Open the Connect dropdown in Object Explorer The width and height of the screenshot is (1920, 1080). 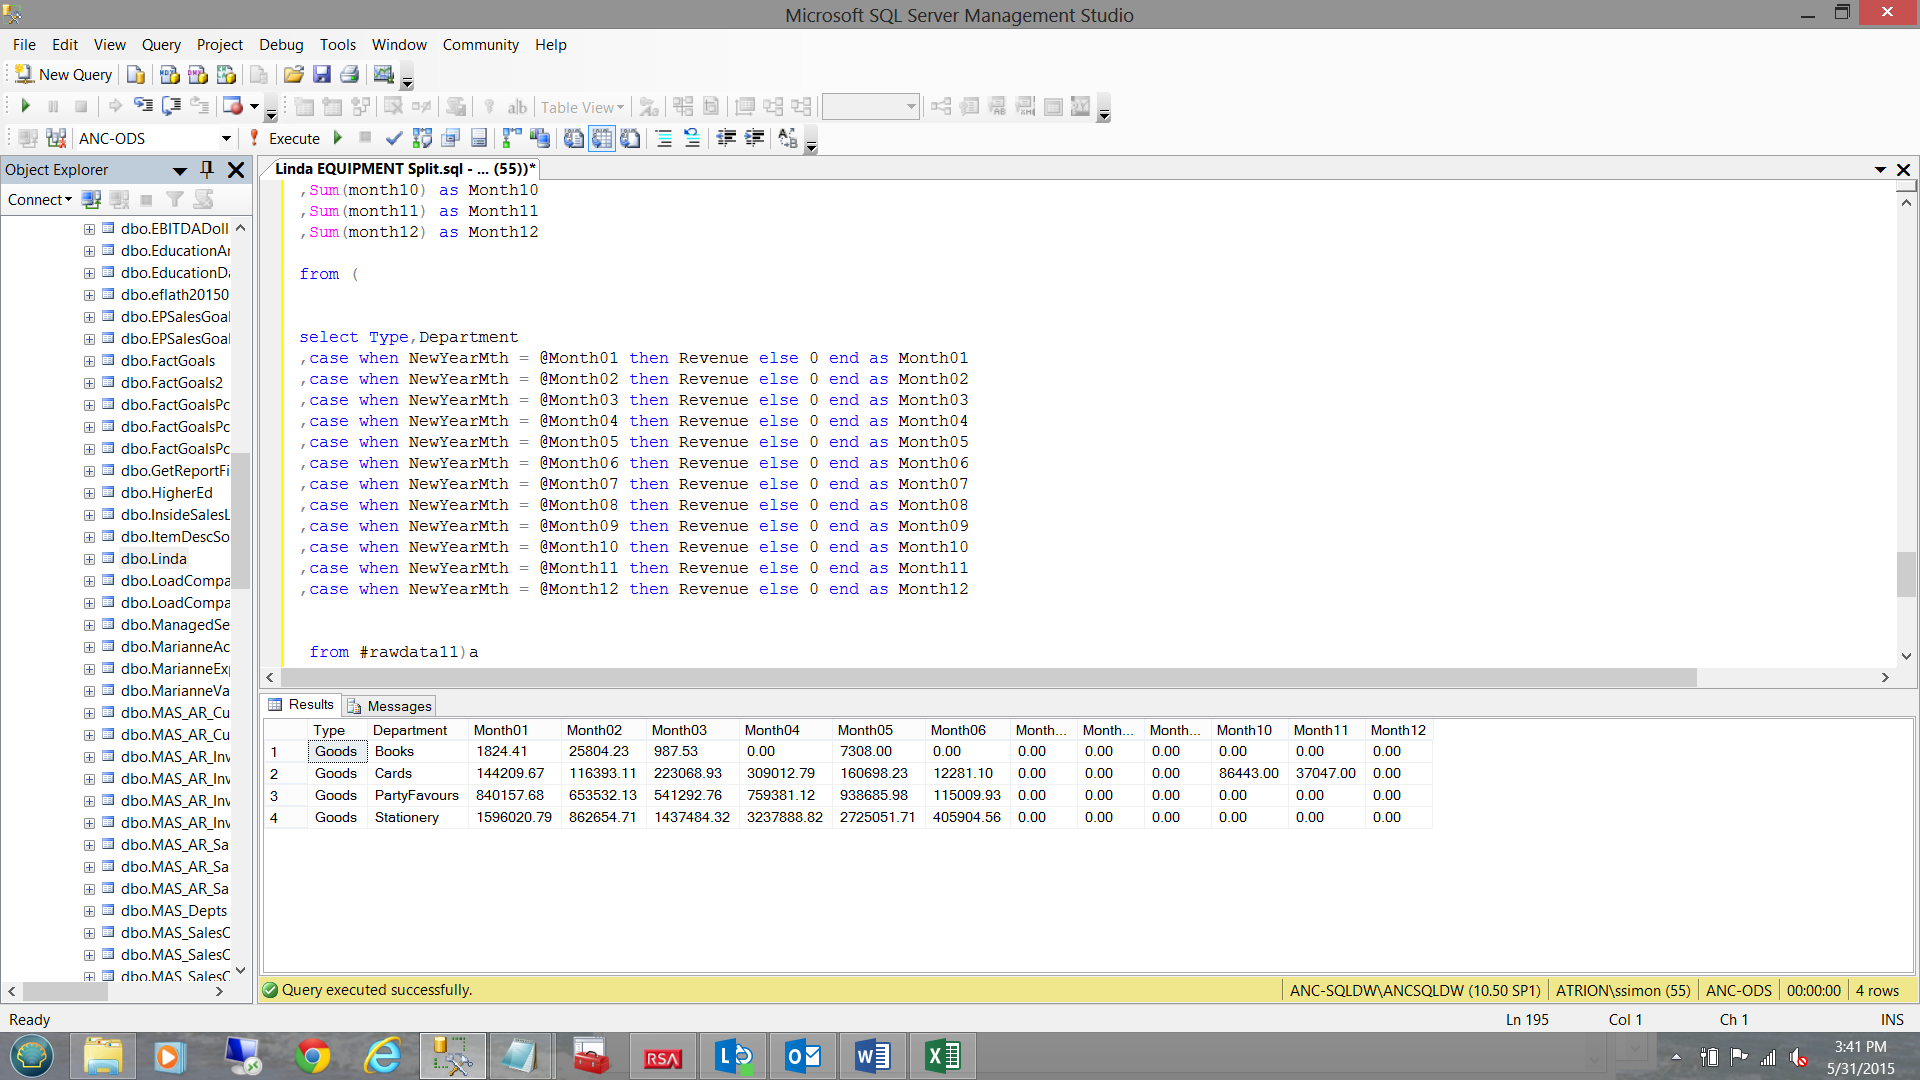40,200
